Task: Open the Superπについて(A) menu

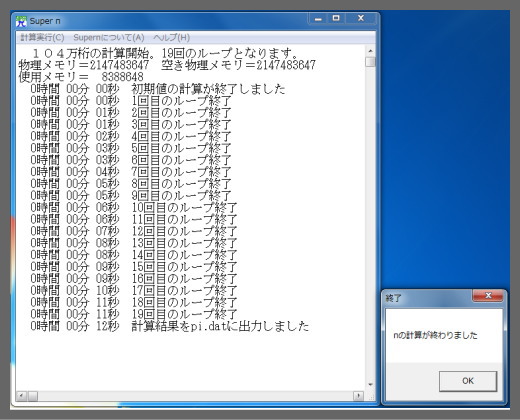Action: (x=109, y=37)
